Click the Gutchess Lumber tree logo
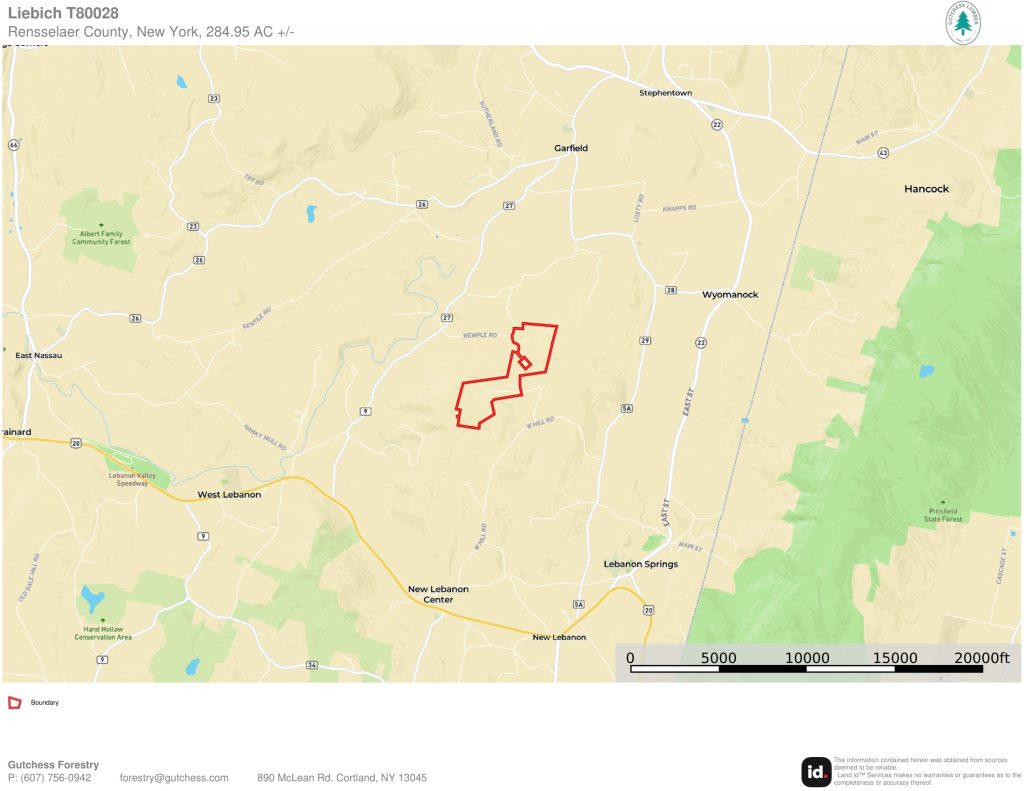The height and width of the screenshot is (791, 1024). (x=963, y=23)
